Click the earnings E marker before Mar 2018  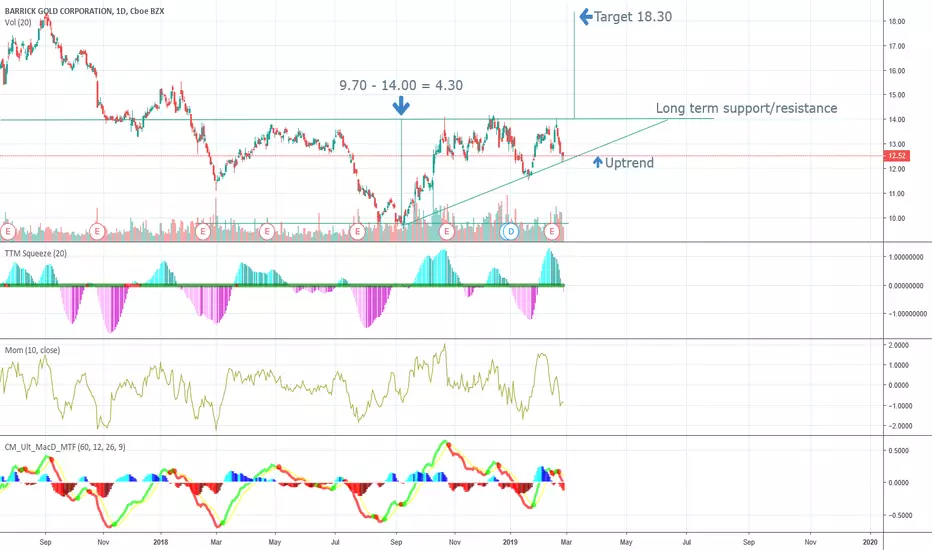point(203,231)
